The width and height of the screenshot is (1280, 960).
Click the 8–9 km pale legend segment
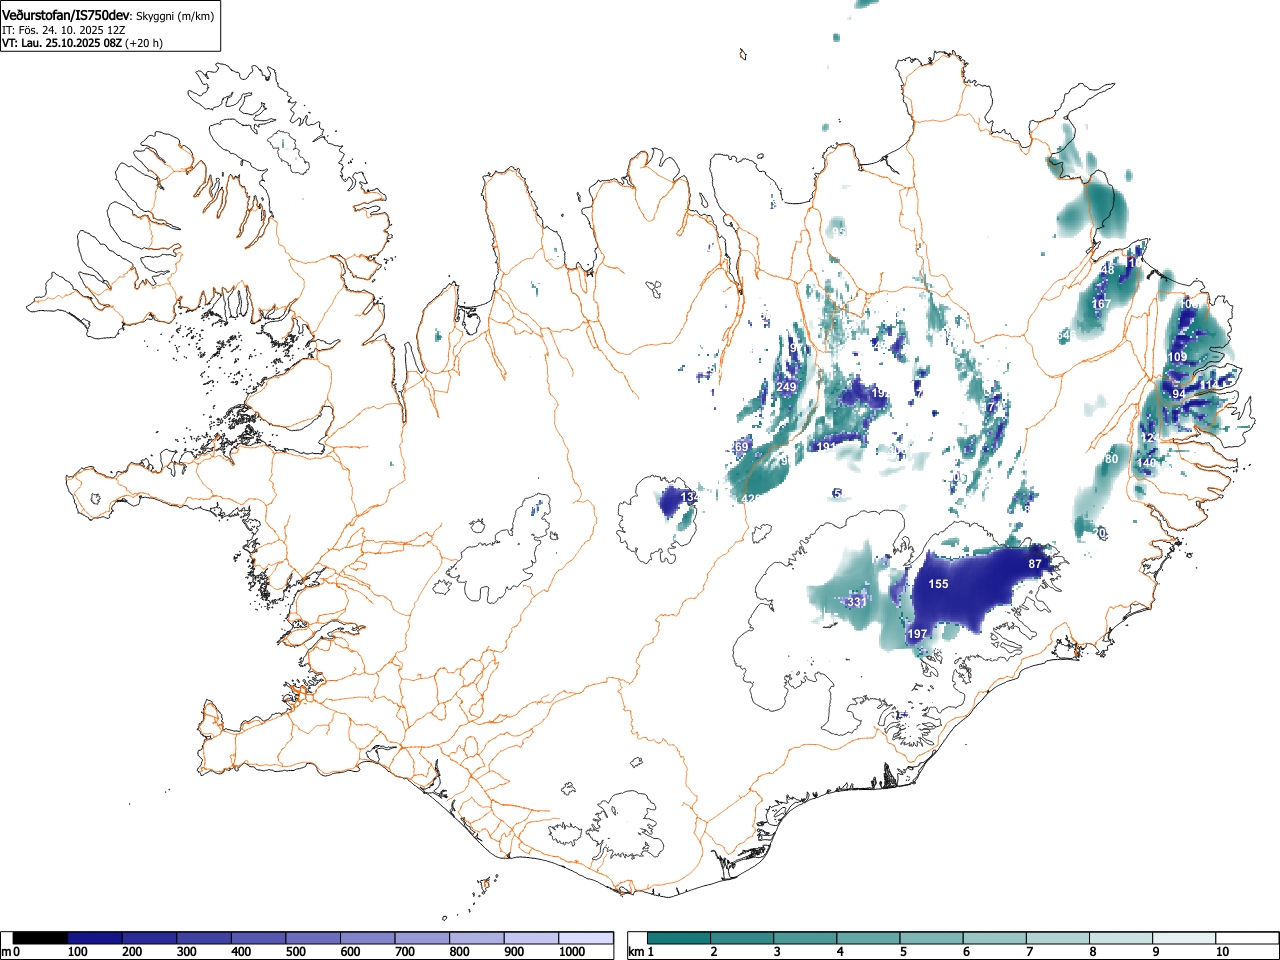pos(1121,938)
